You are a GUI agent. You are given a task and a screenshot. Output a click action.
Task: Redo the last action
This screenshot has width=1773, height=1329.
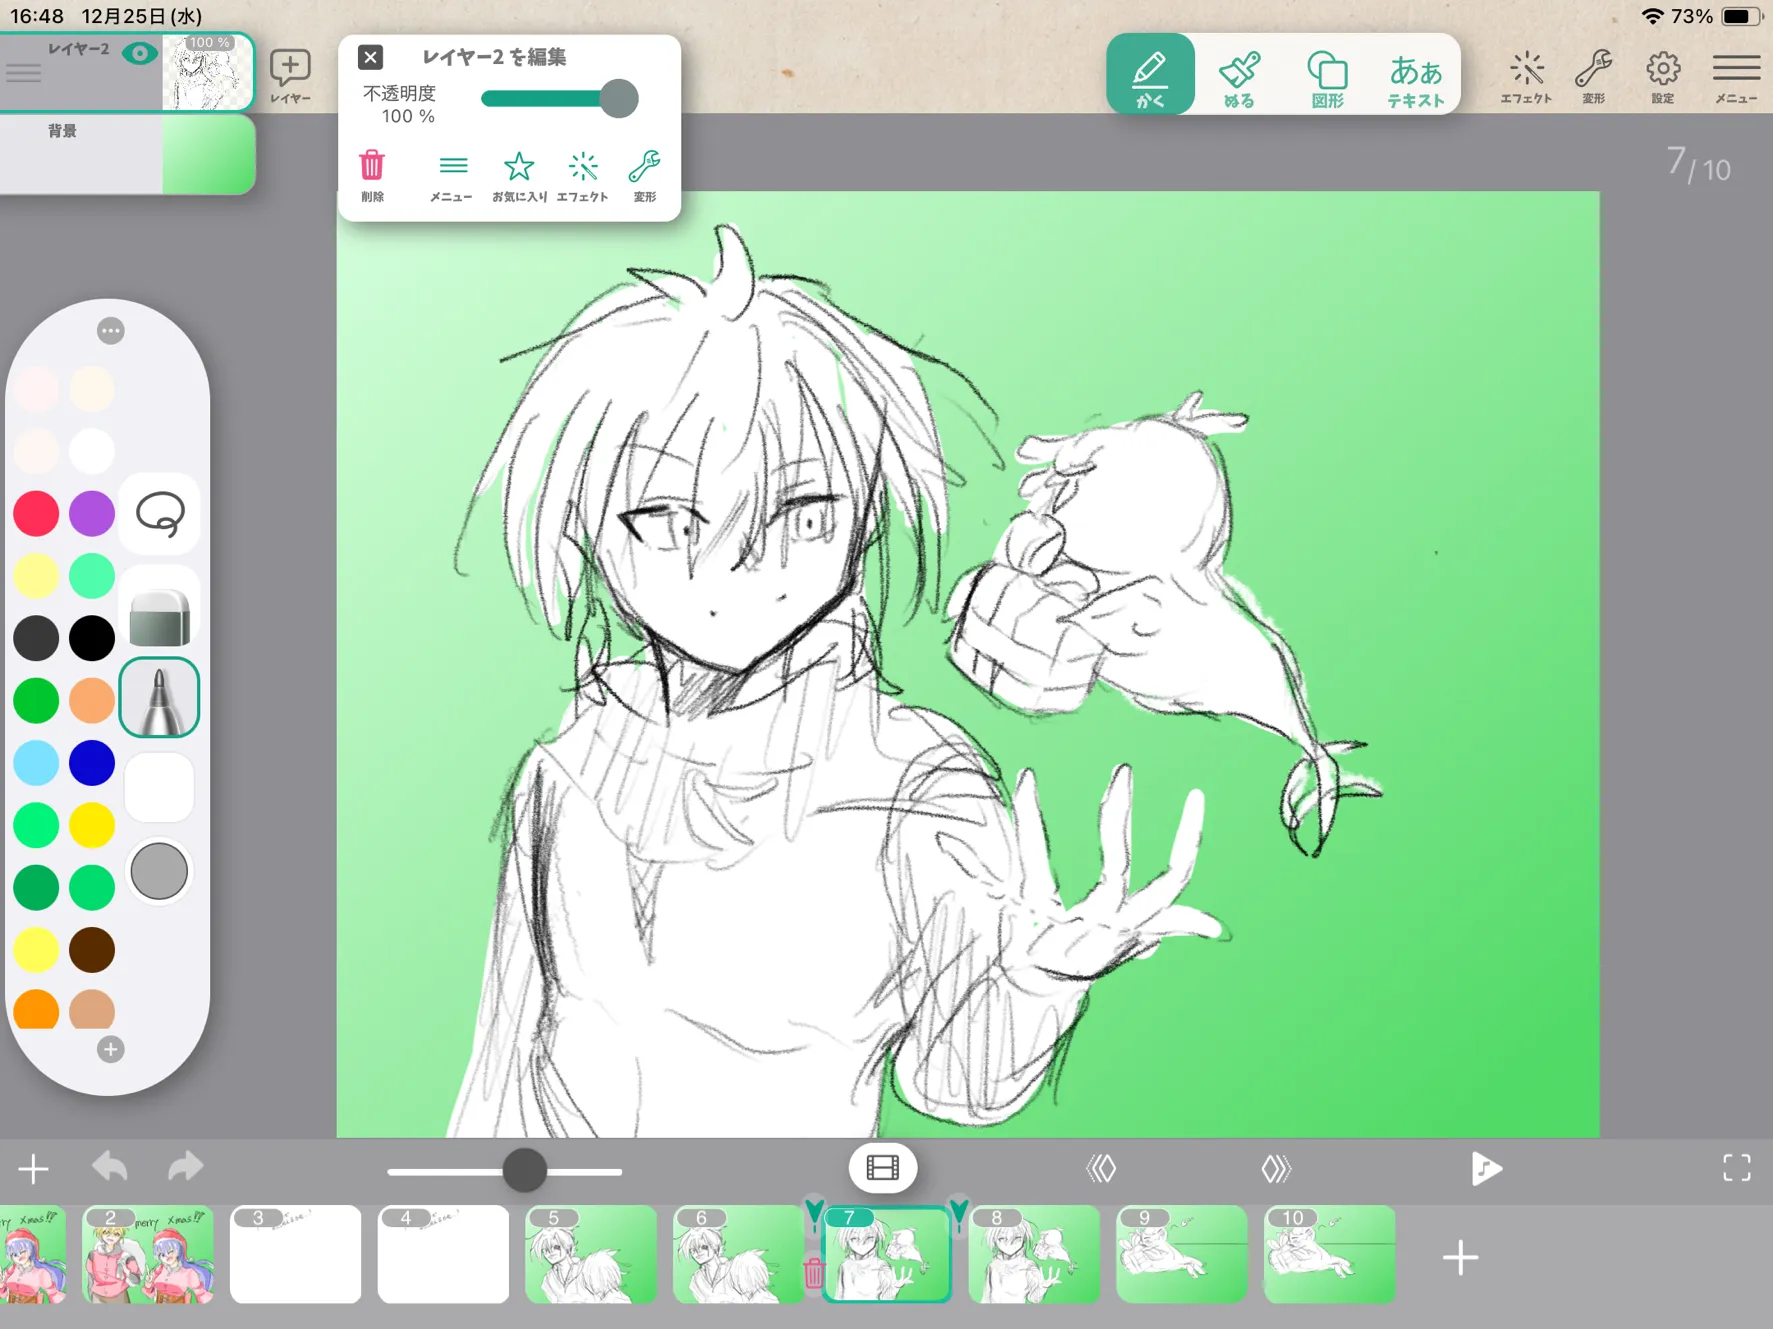click(185, 1167)
